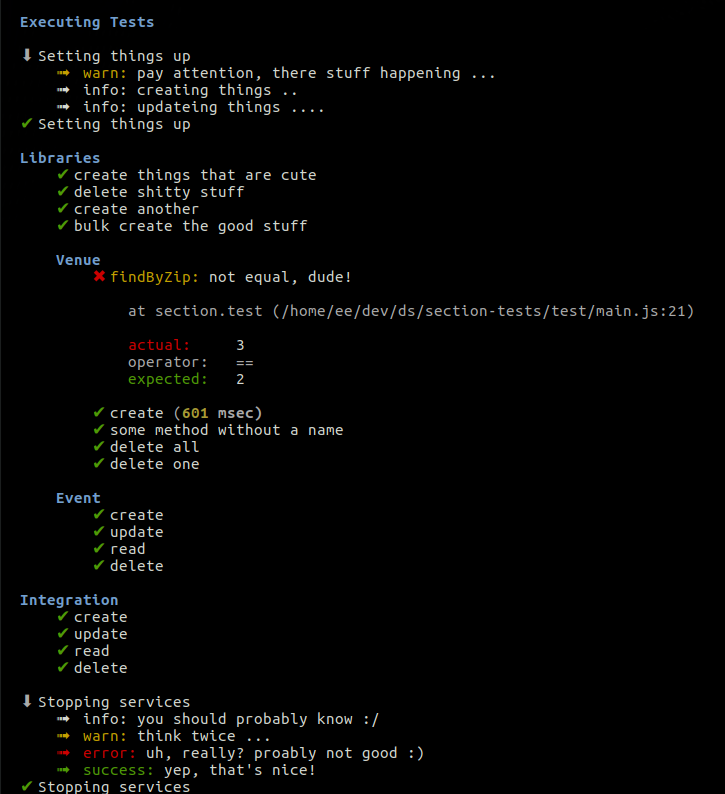Click the down arrow before Stopping services
Image resolution: width=725 pixels, height=794 pixels.
pyautogui.click(x=27, y=702)
